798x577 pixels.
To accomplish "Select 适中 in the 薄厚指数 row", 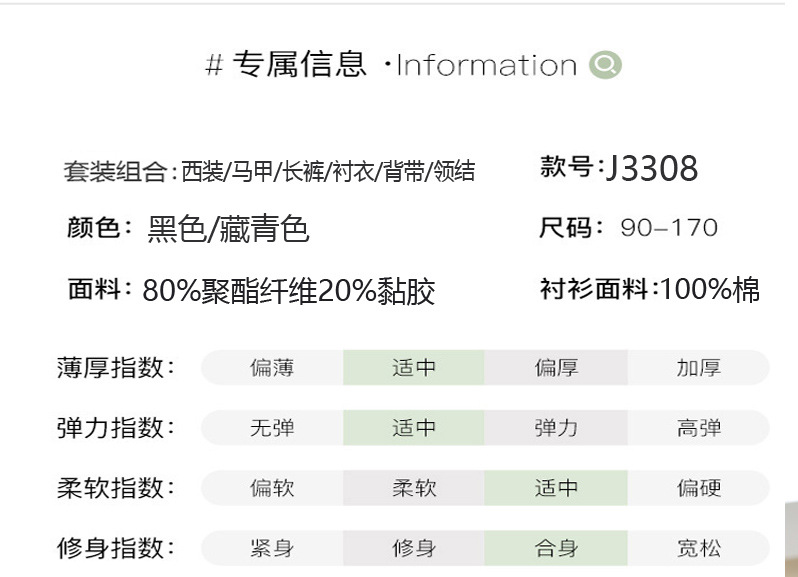I will [414, 368].
